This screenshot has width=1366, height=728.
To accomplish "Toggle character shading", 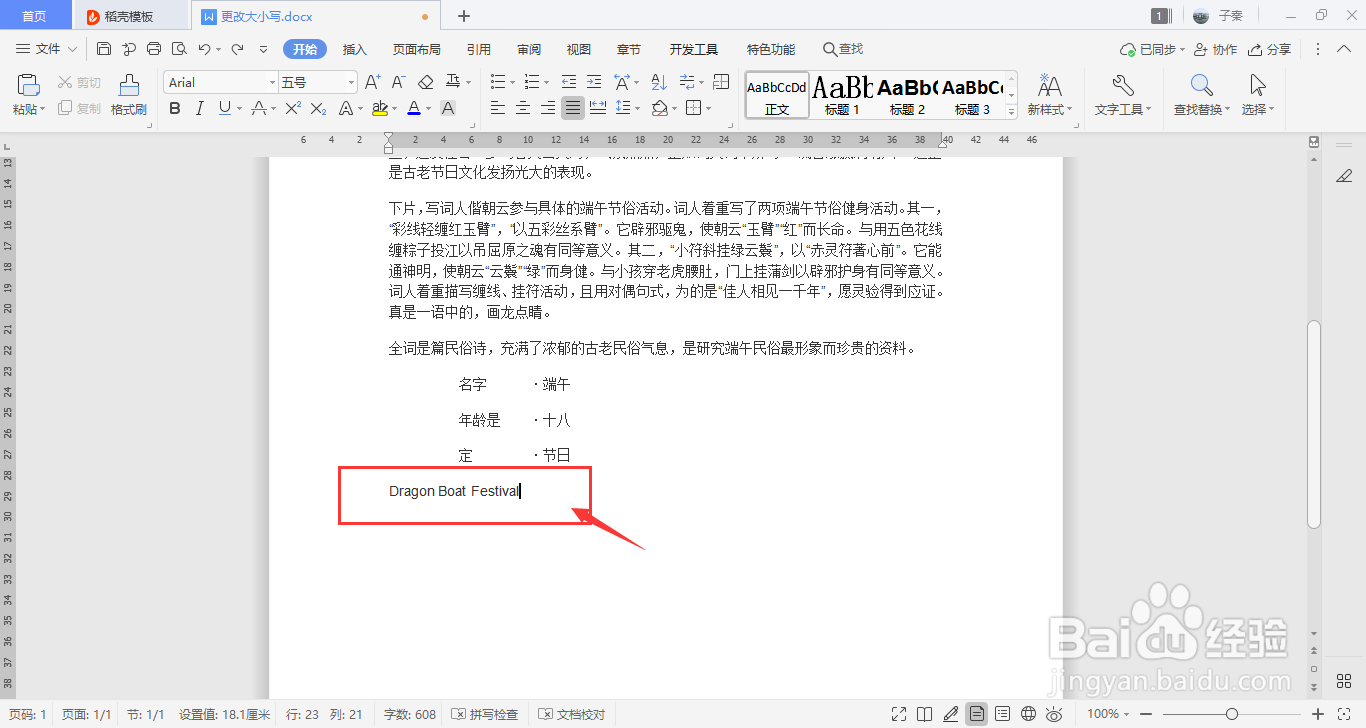I will point(448,108).
